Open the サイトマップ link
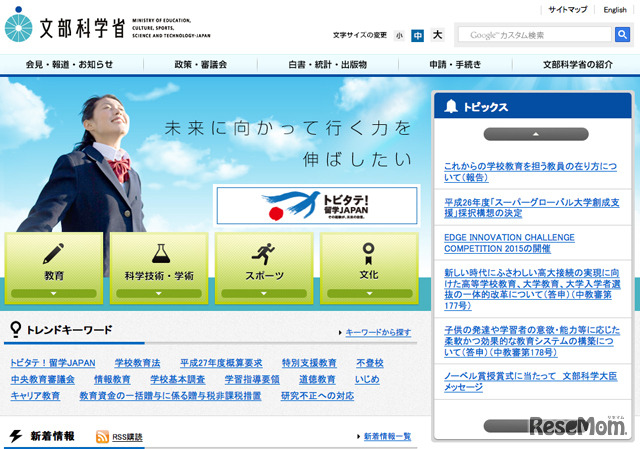Image resolution: width=640 pixels, height=449 pixels. click(567, 9)
